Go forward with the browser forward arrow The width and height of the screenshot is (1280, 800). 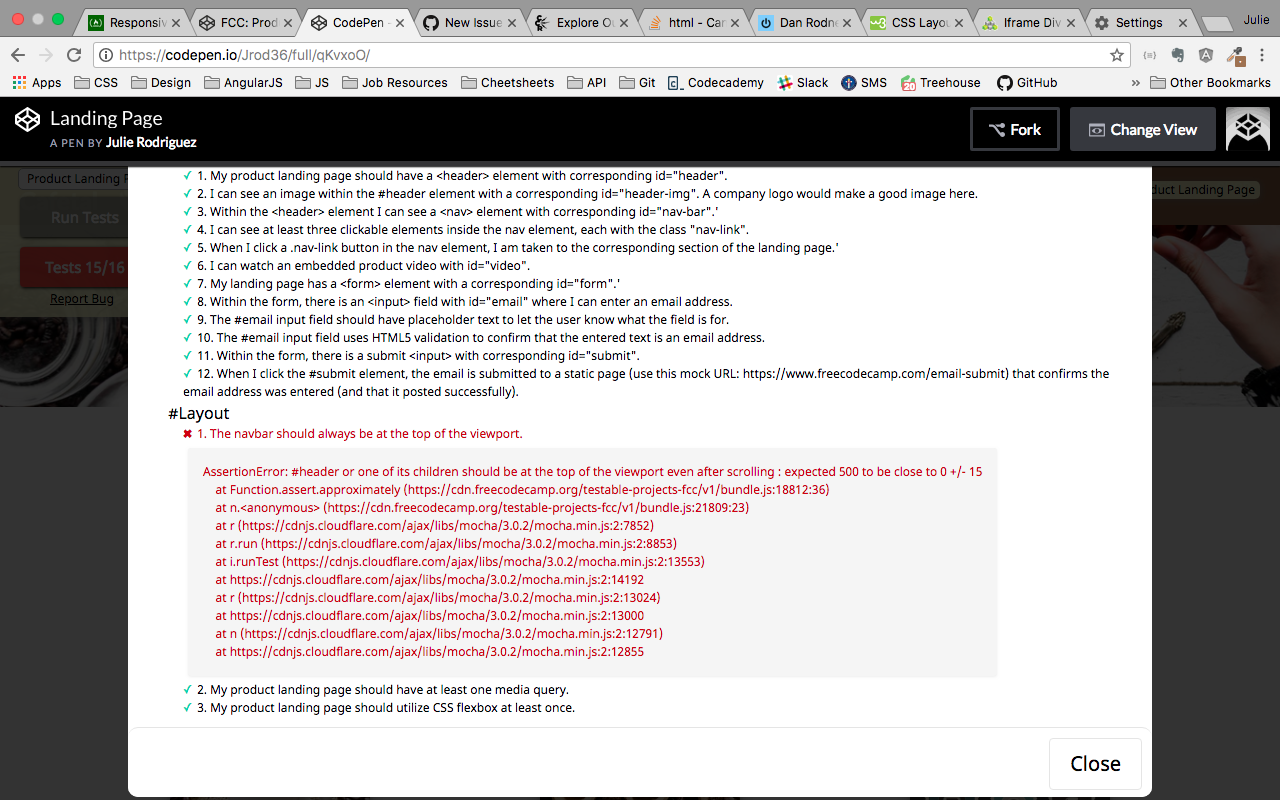[46, 55]
